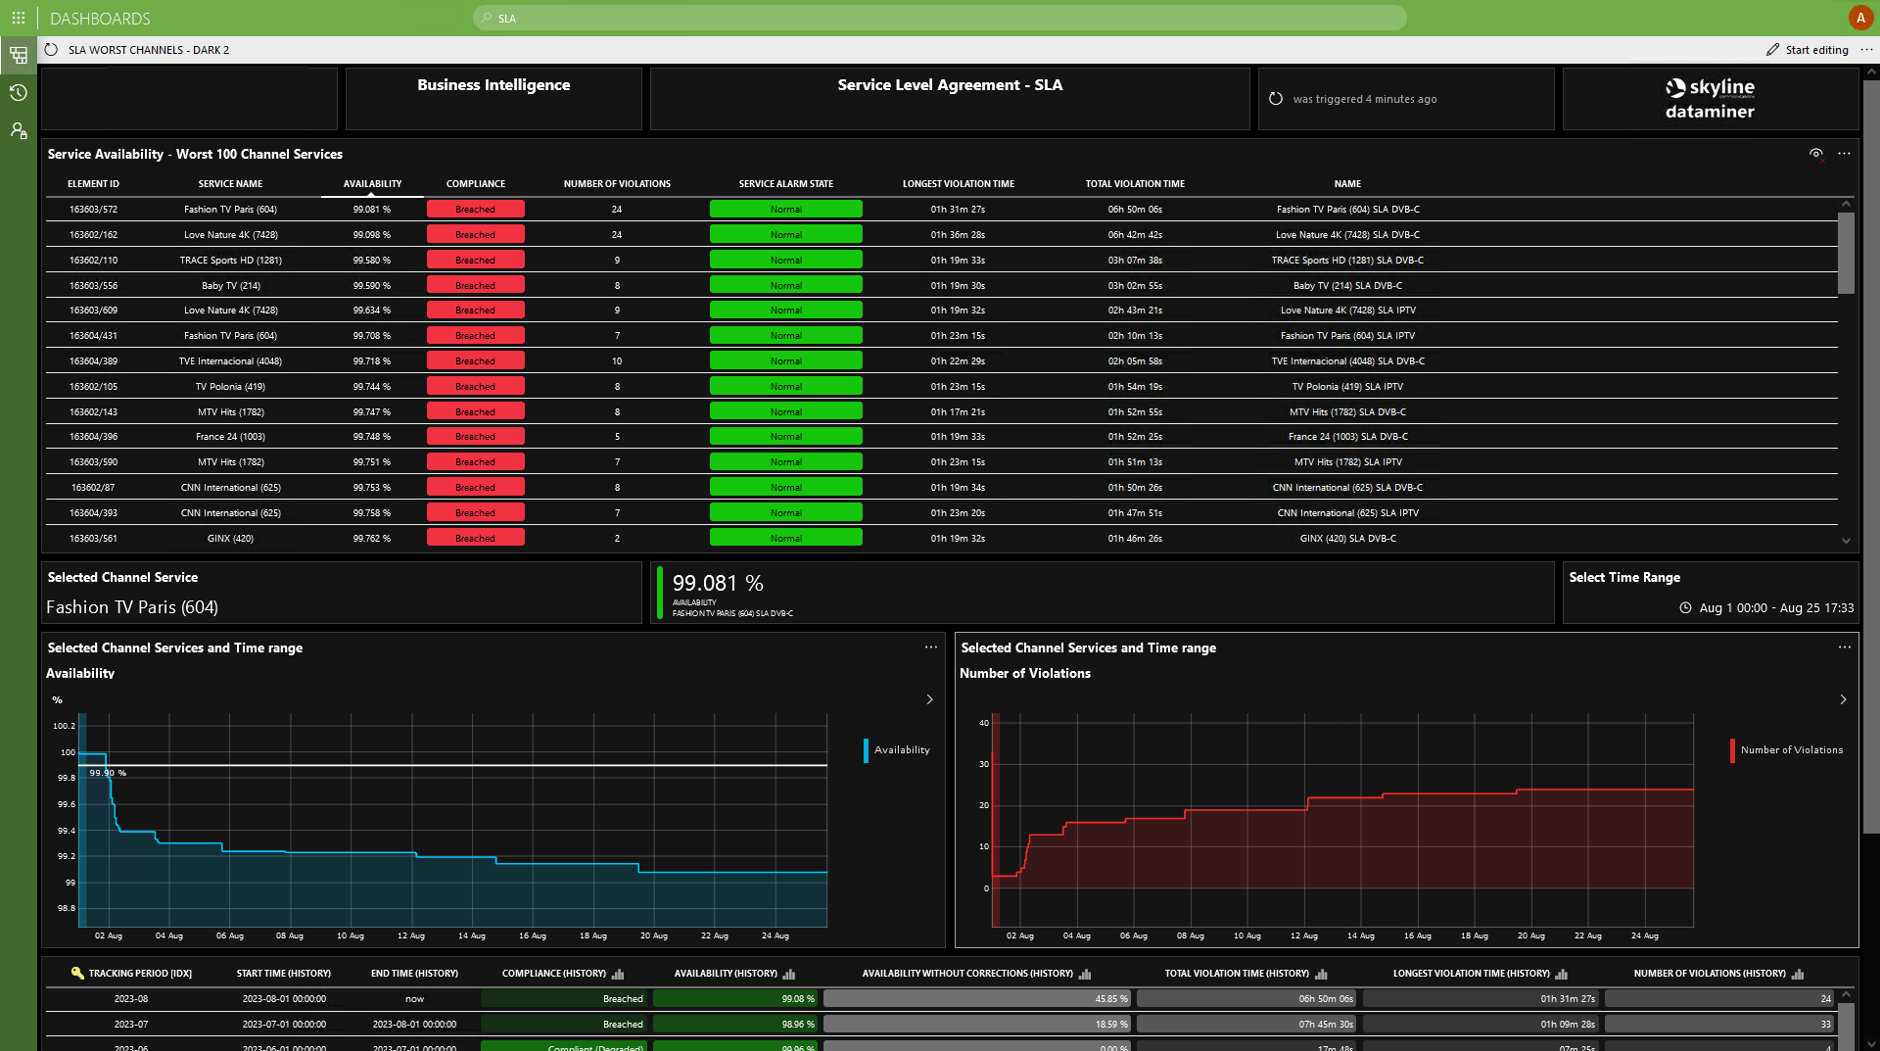Click the trigger refresh icon
Viewport: 1880px width, 1051px height.
point(1275,99)
